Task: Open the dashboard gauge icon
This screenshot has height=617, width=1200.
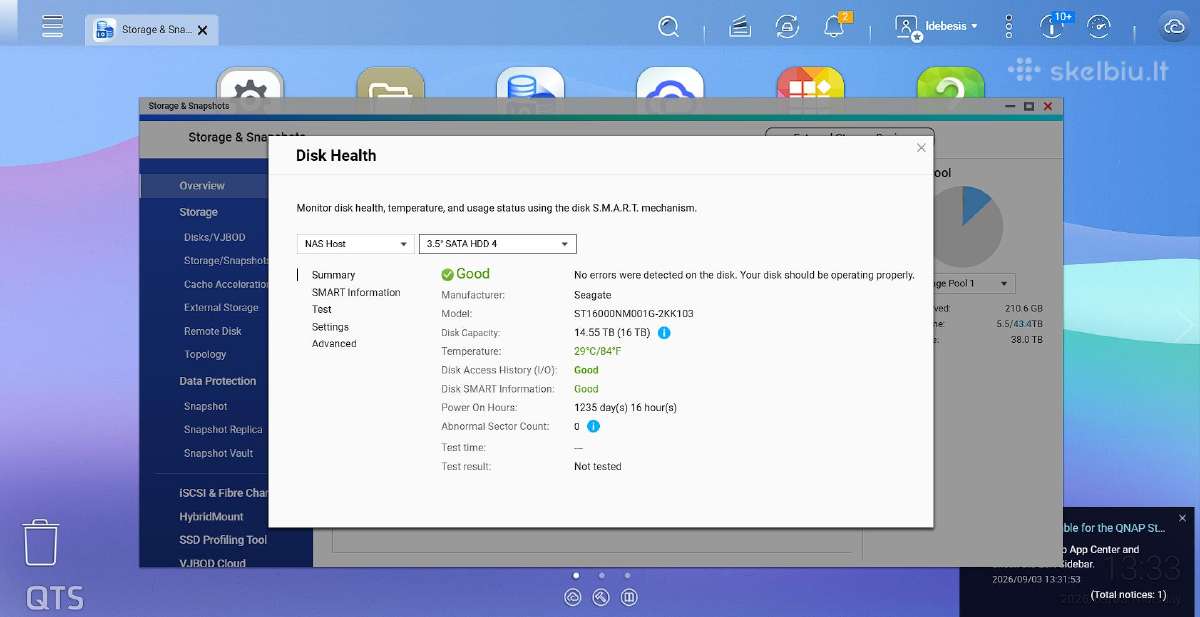Action: (x=1099, y=27)
